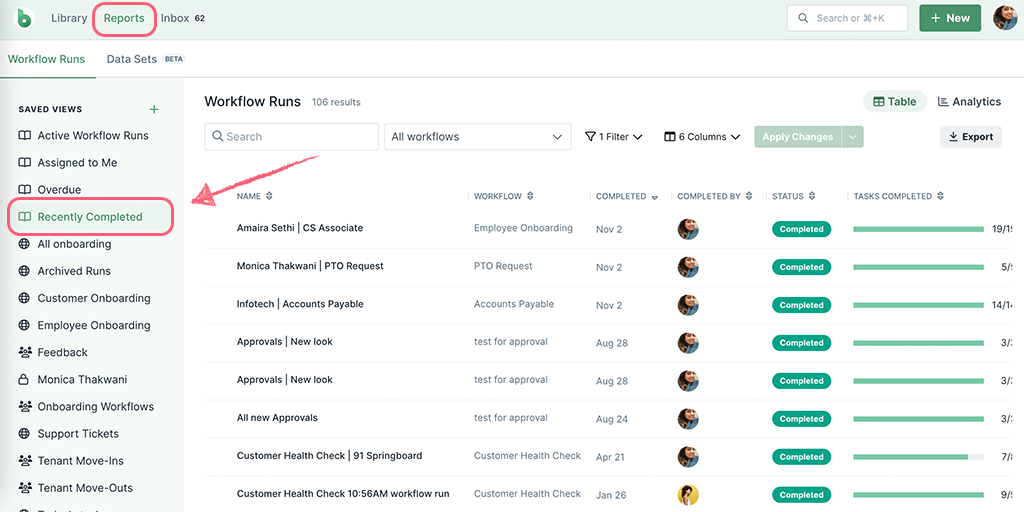Focus the global Search or ⌘+K field

click(x=848, y=18)
